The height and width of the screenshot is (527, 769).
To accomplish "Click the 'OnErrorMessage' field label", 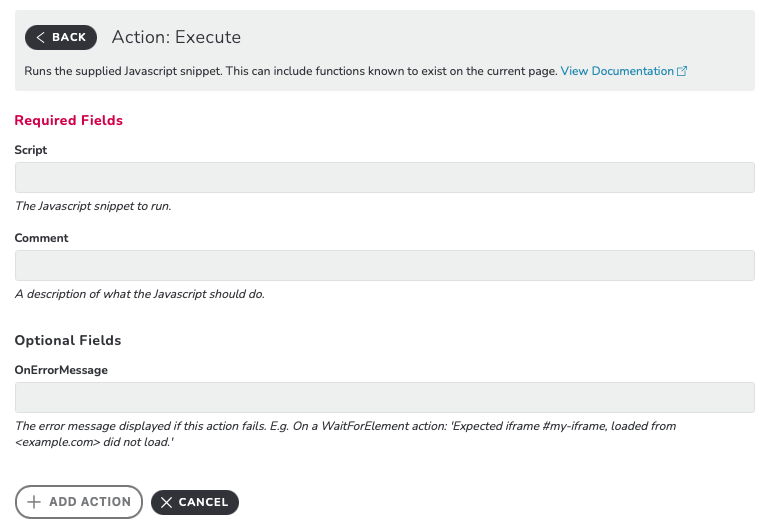I will (x=61, y=370).
